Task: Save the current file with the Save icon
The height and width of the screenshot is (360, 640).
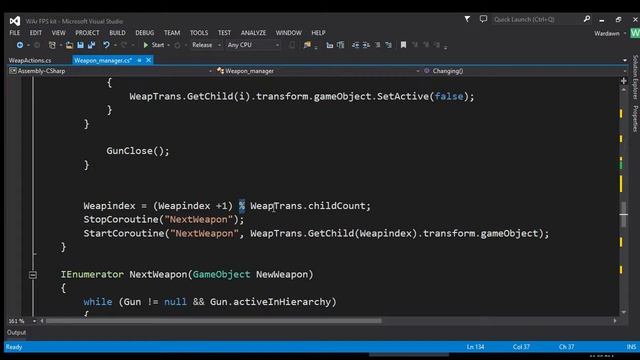Action: (x=80, y=45)
